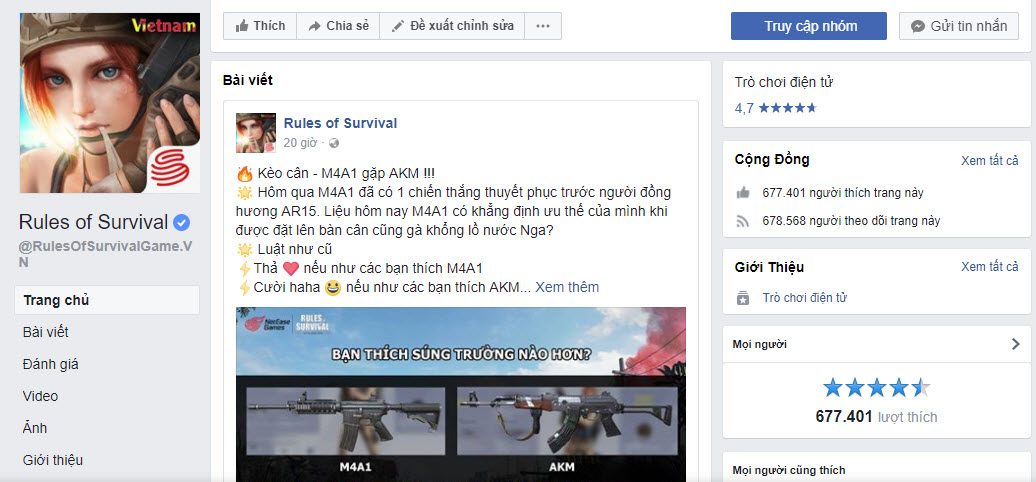The image size is (1036, 482).
Task: Click the thumbs-up icon in Thích button
Action: click(242, 26)
